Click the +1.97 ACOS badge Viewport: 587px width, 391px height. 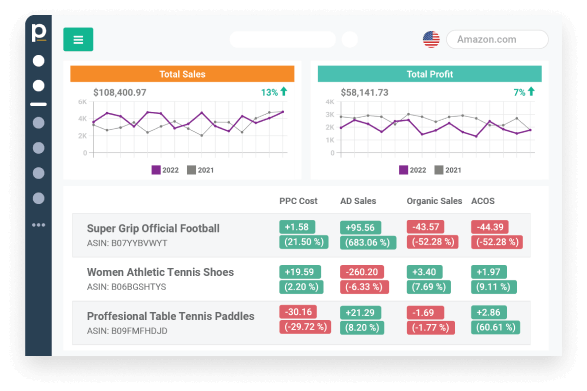pyautogui.click(x=489, y=272)
